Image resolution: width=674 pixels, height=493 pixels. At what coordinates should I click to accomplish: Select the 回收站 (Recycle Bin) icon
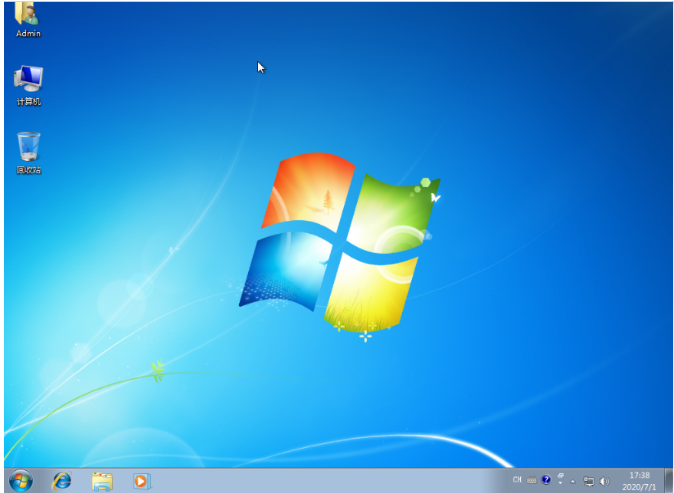tap(28, 147)
